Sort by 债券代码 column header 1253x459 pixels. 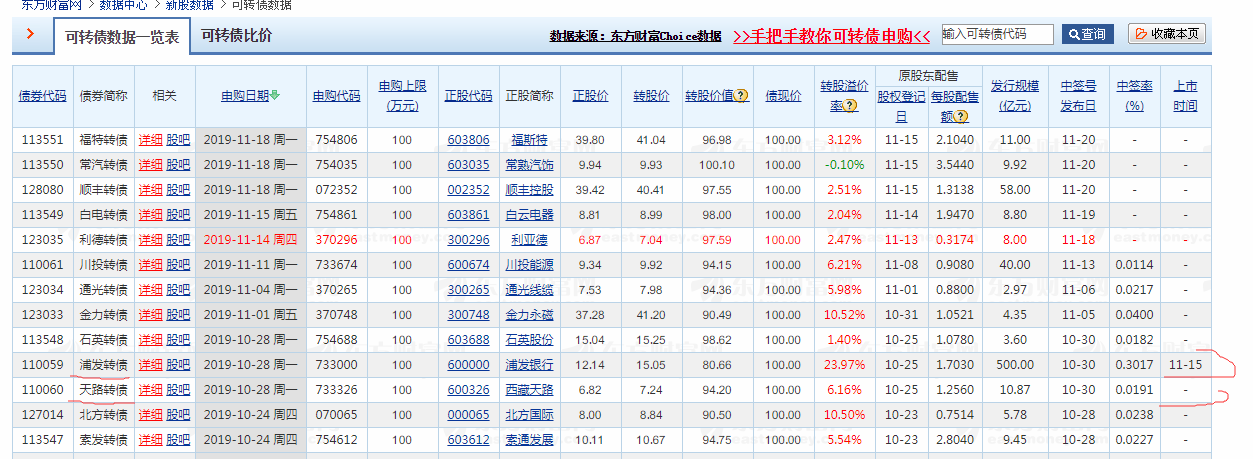[43, 96]
